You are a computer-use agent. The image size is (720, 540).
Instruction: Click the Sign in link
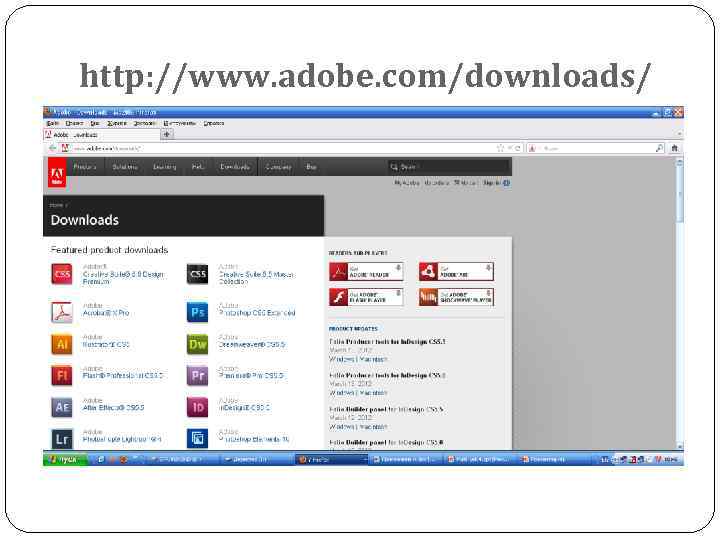(491, 183)
